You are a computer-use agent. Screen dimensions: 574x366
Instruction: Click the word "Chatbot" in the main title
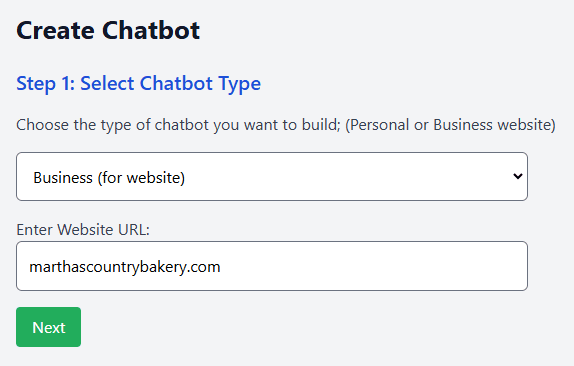(151, 30)
